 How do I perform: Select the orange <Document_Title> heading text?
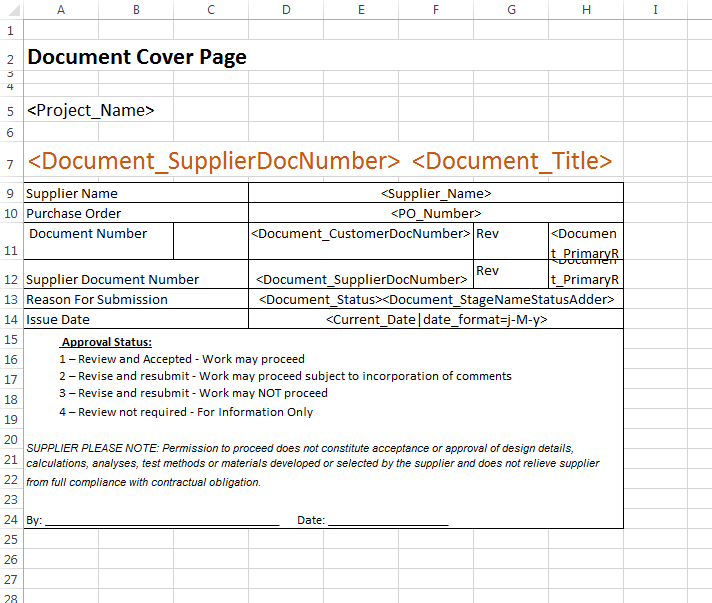tap(512, 161)
